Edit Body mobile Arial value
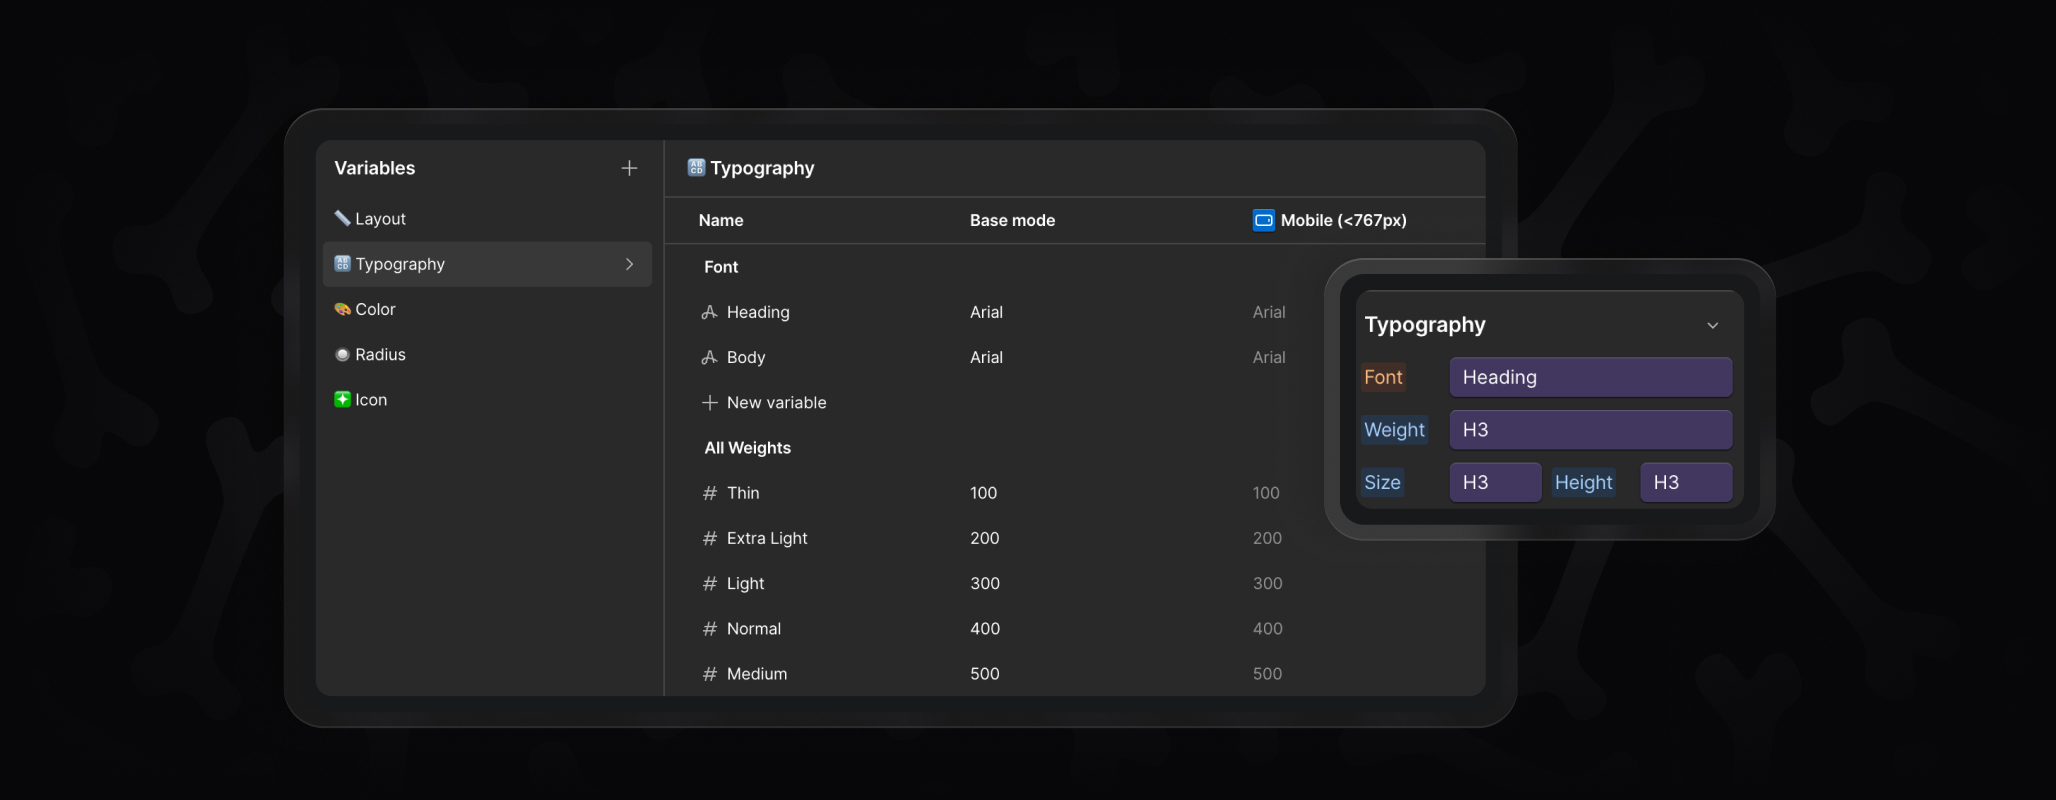The height and width of the screenshot is (800, 2056). (1269, 357)
